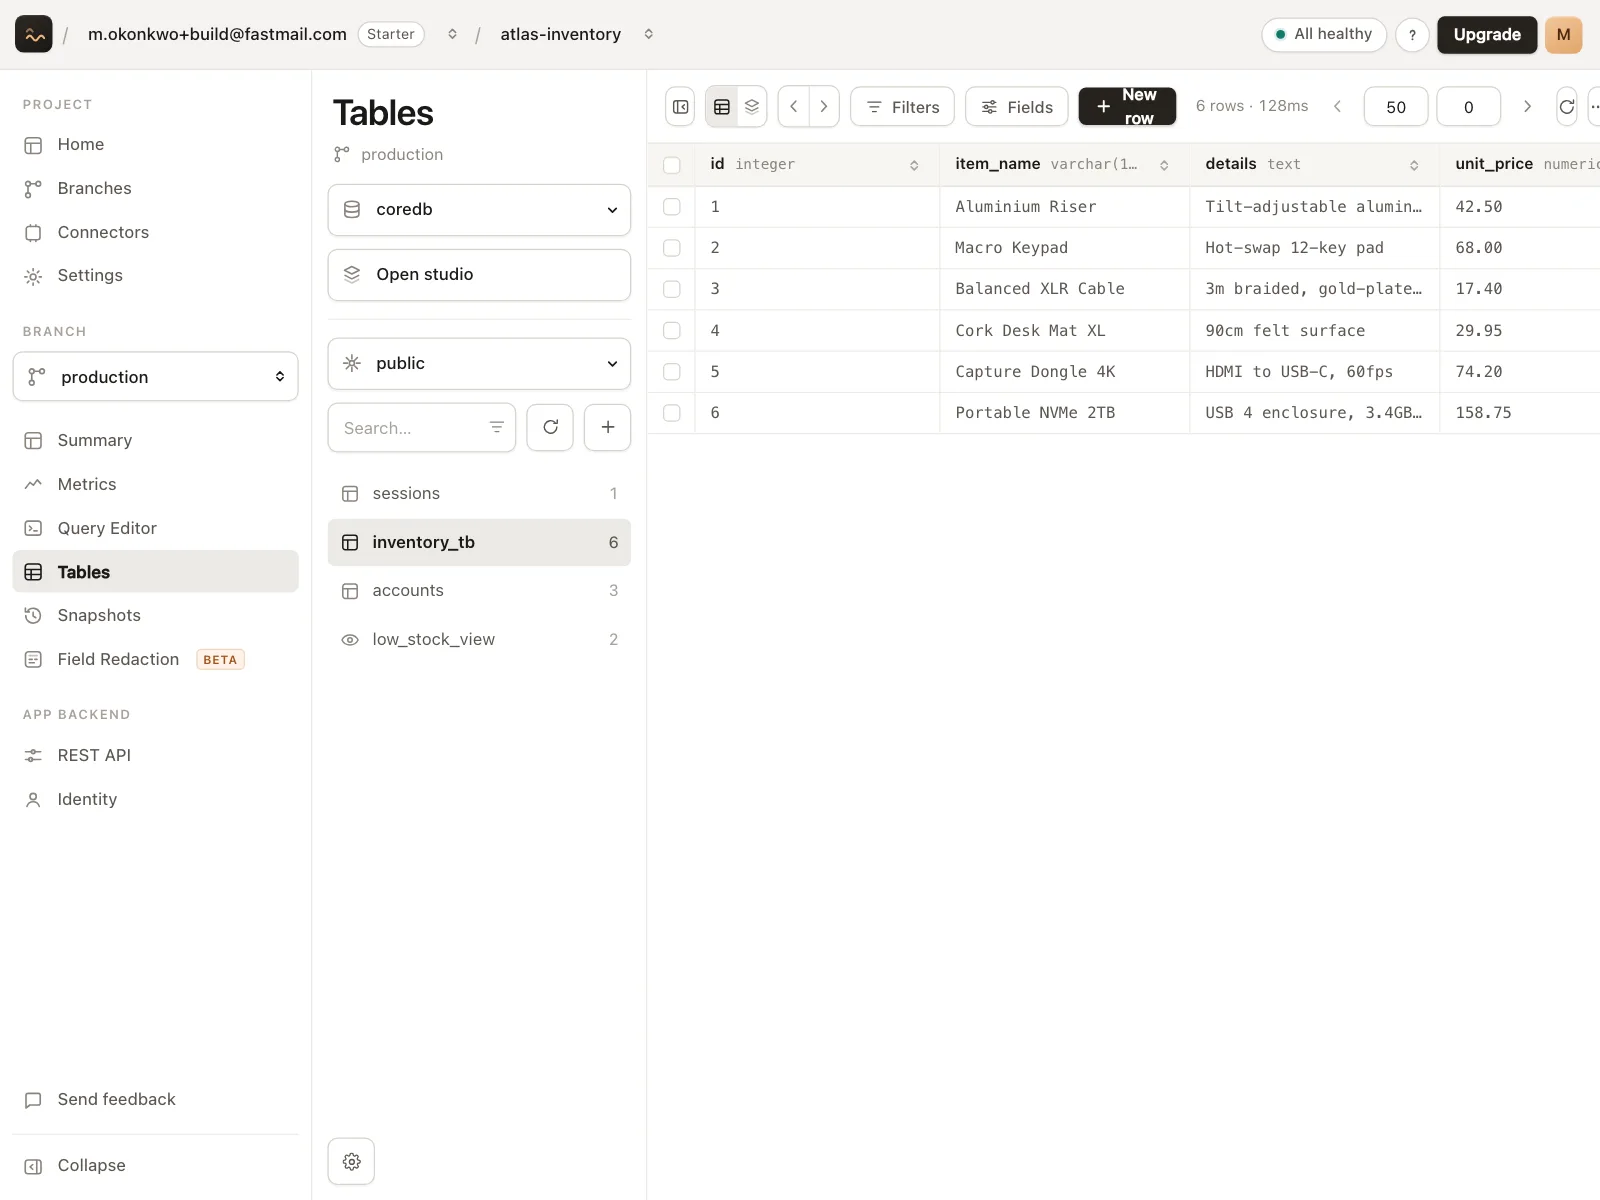Viewport: 1600px width, 1200px height.
Task: Sort by the details column arrows
Action: 1414,165
